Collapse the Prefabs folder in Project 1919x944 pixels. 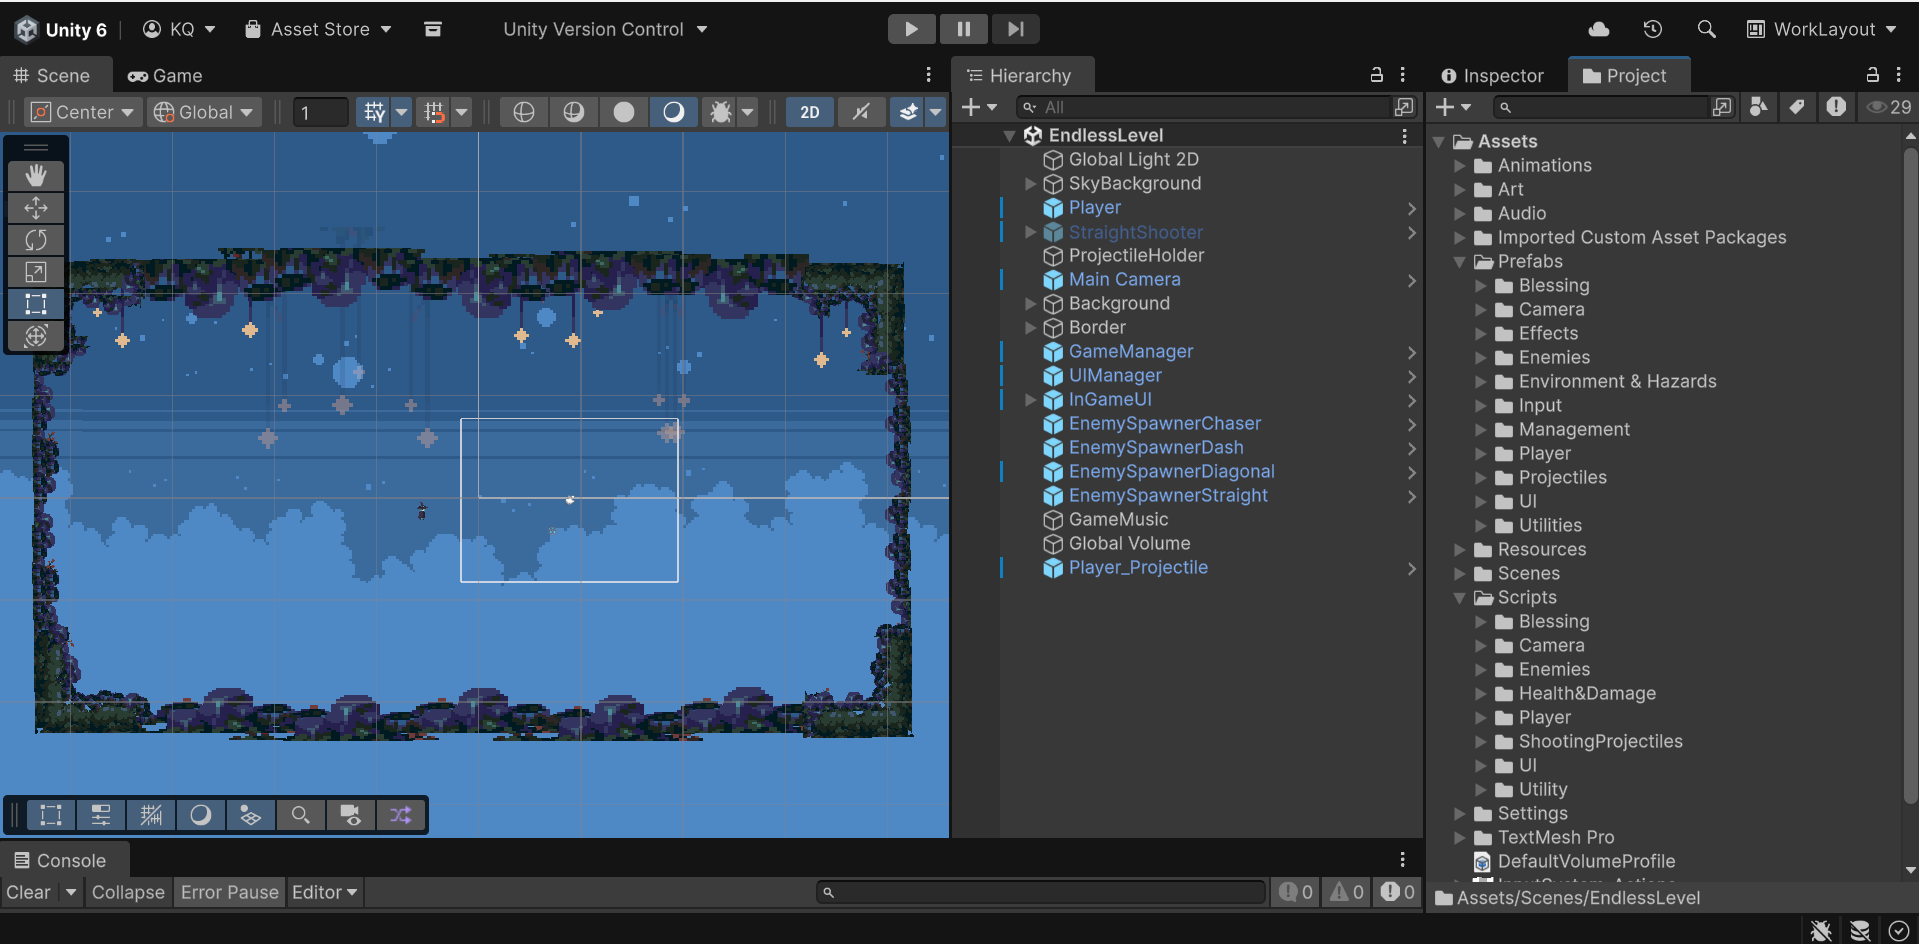tap(1460, 262)
